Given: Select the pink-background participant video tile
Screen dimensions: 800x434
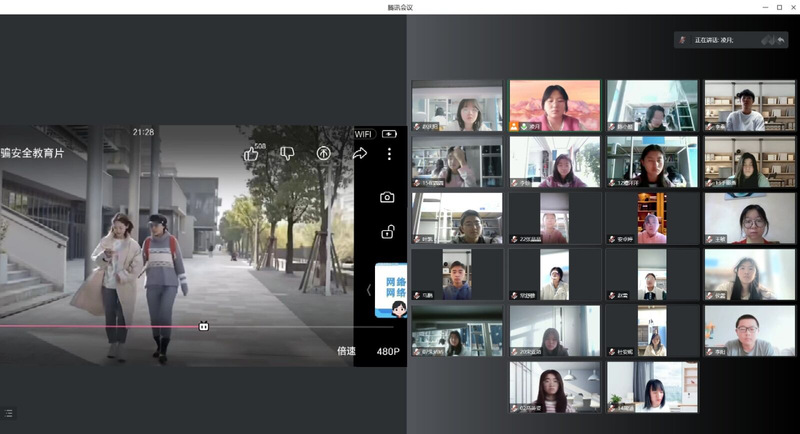Looking at the screenshot, I should pos(554,106).
